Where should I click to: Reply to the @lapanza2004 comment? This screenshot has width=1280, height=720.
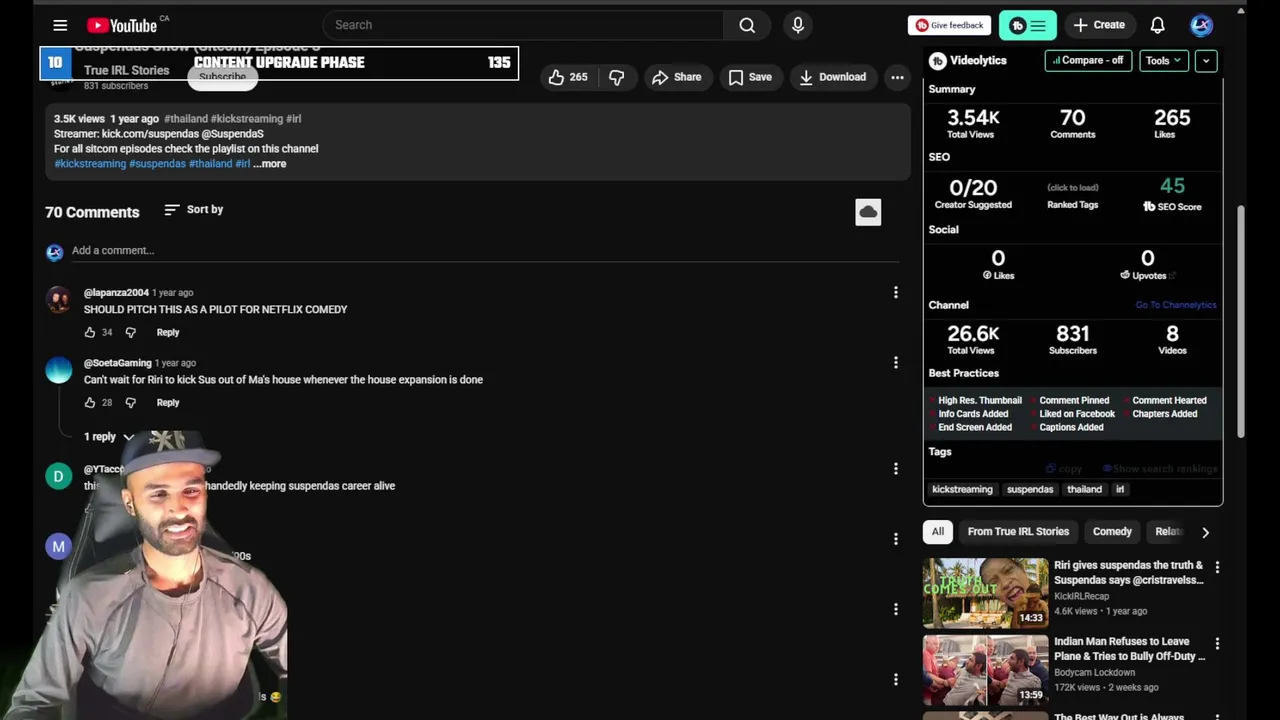(168, 332)
